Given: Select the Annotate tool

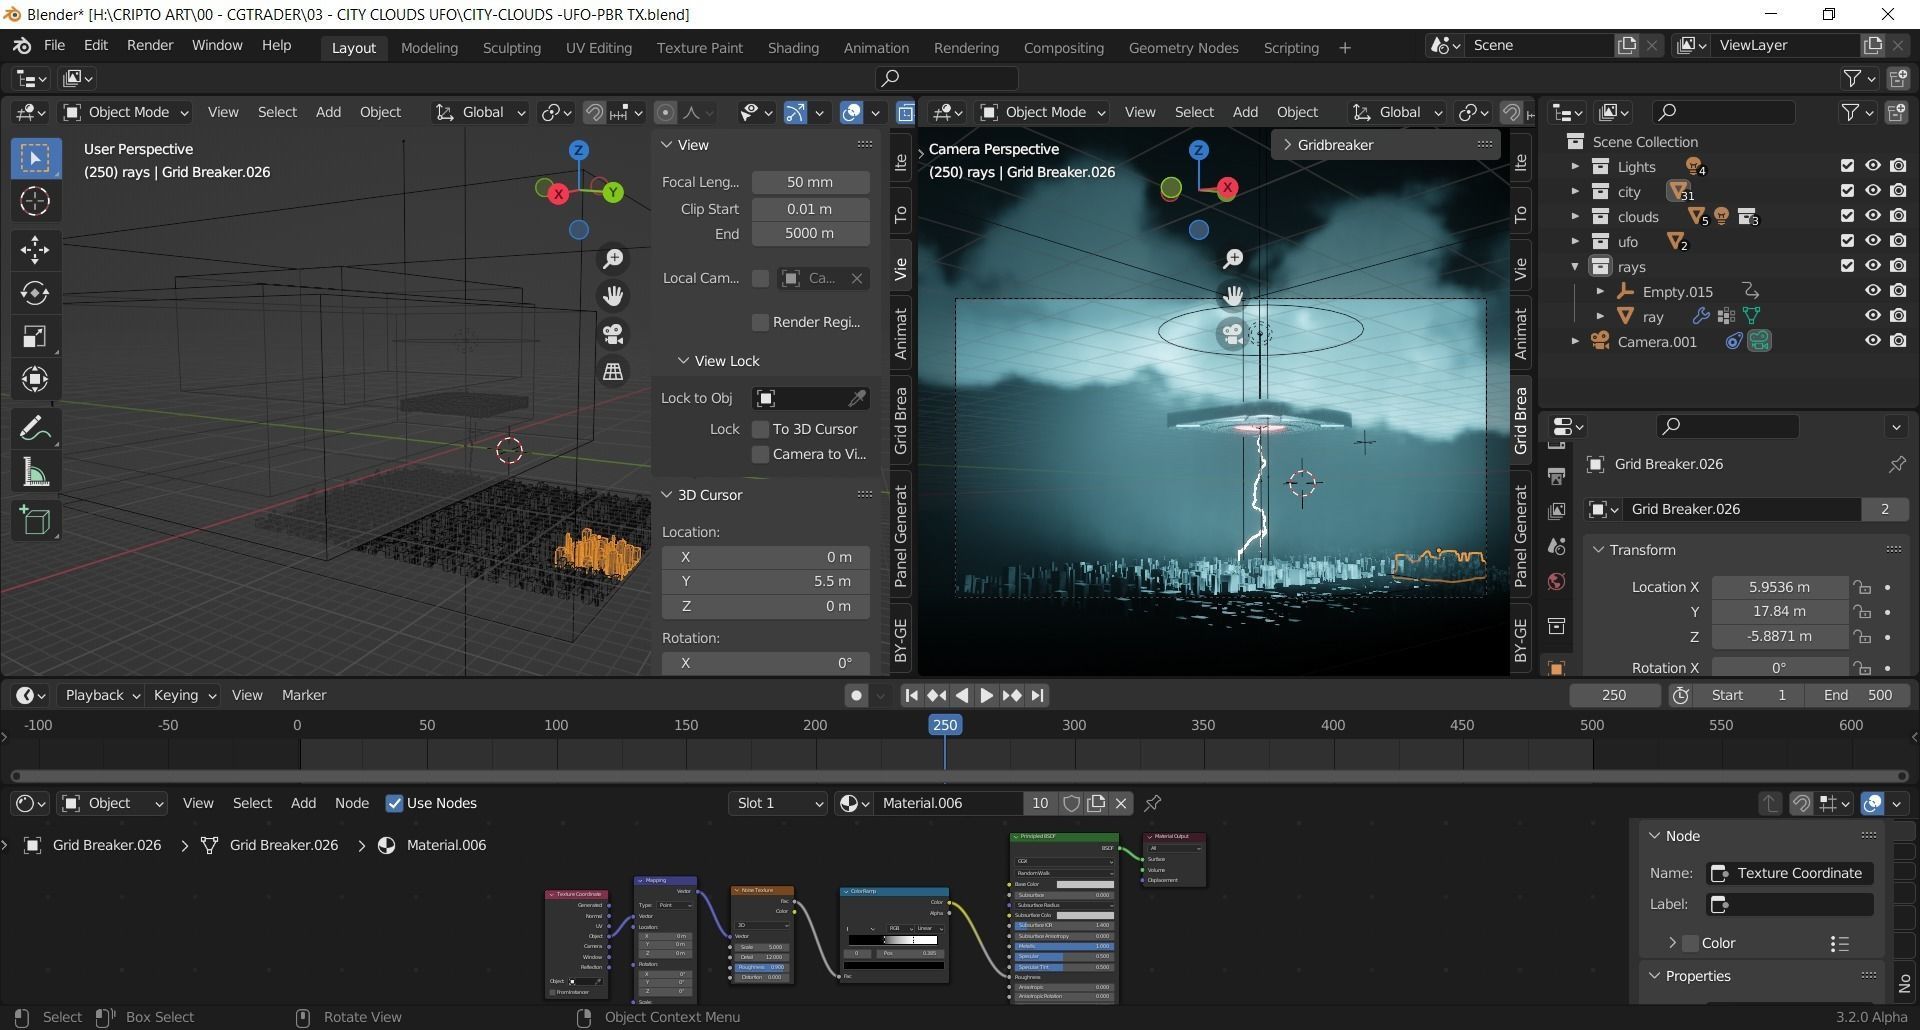Looking at the screenshot, I should tap(35, 429).
